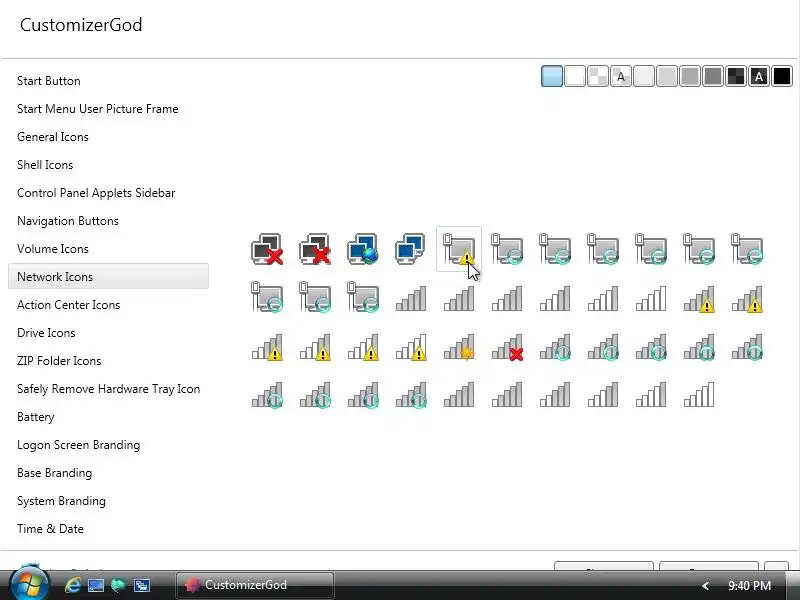800x600 pixels.
Task: Open the Battery category
Action: pos(35,417)
